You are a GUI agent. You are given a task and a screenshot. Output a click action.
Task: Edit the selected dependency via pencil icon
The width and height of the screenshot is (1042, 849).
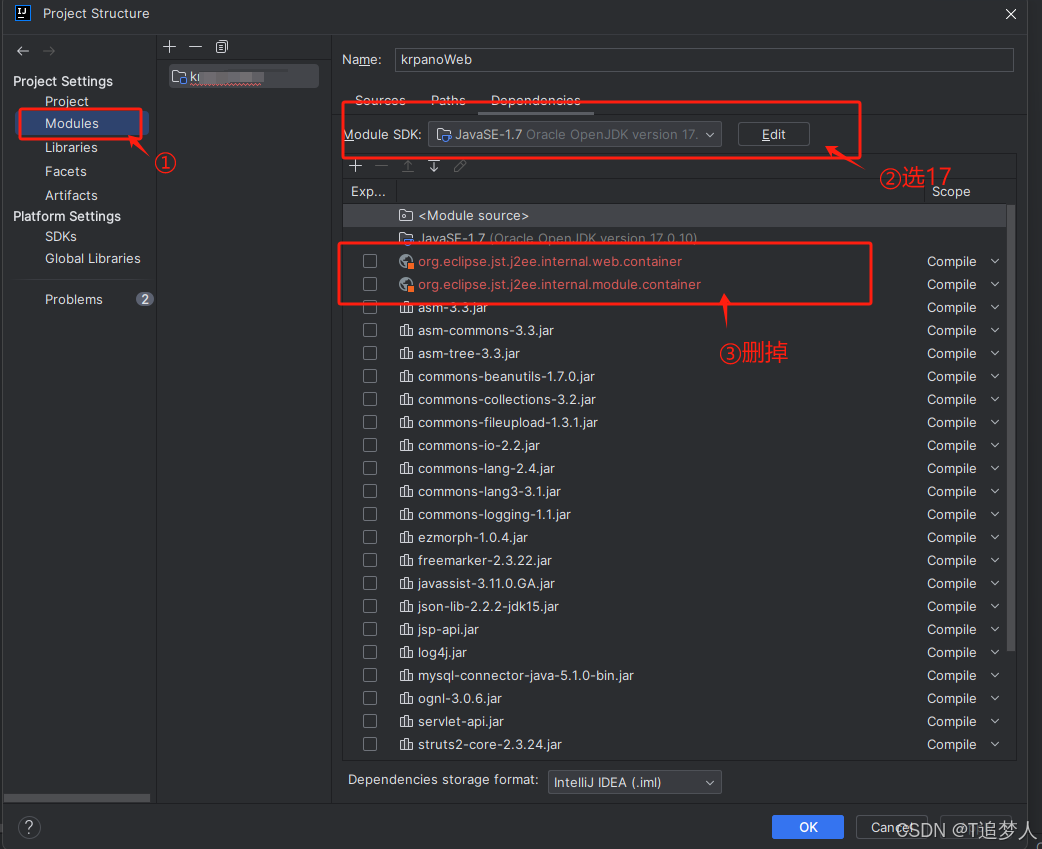coord(460,166)
